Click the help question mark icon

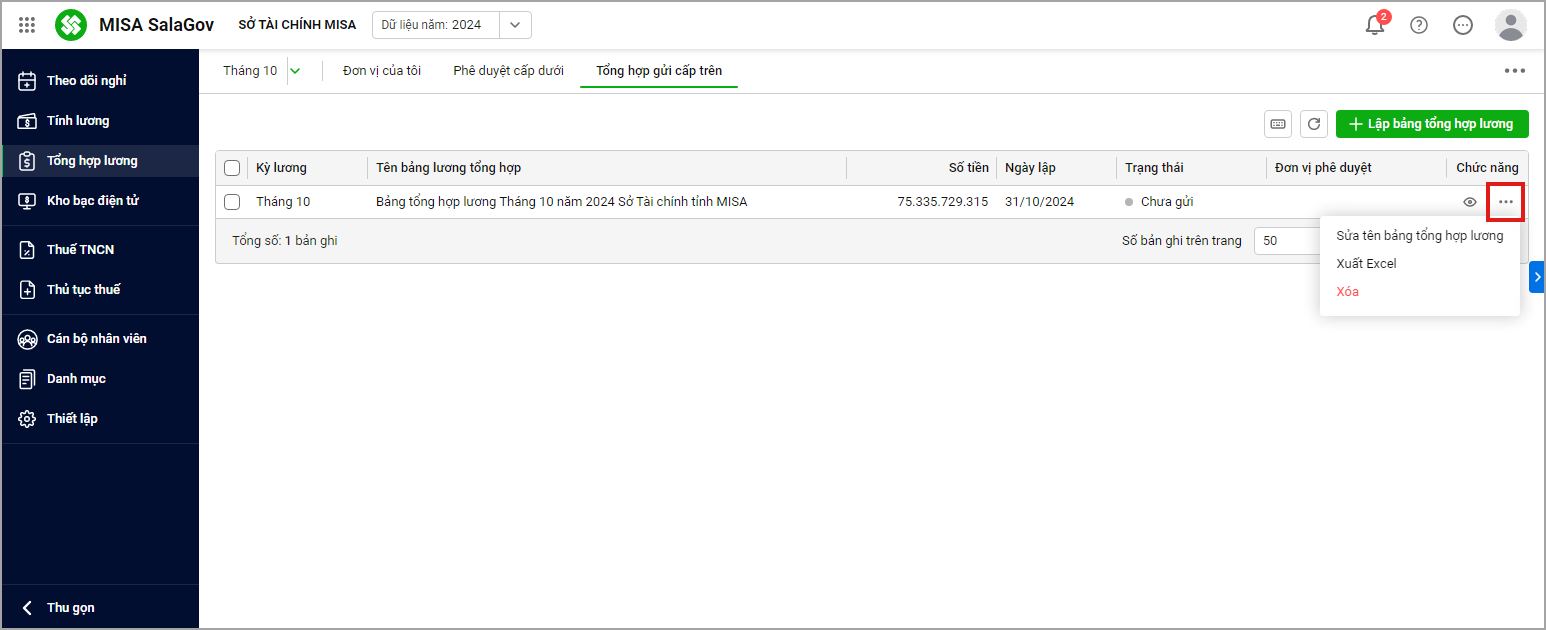[1418, 25]
